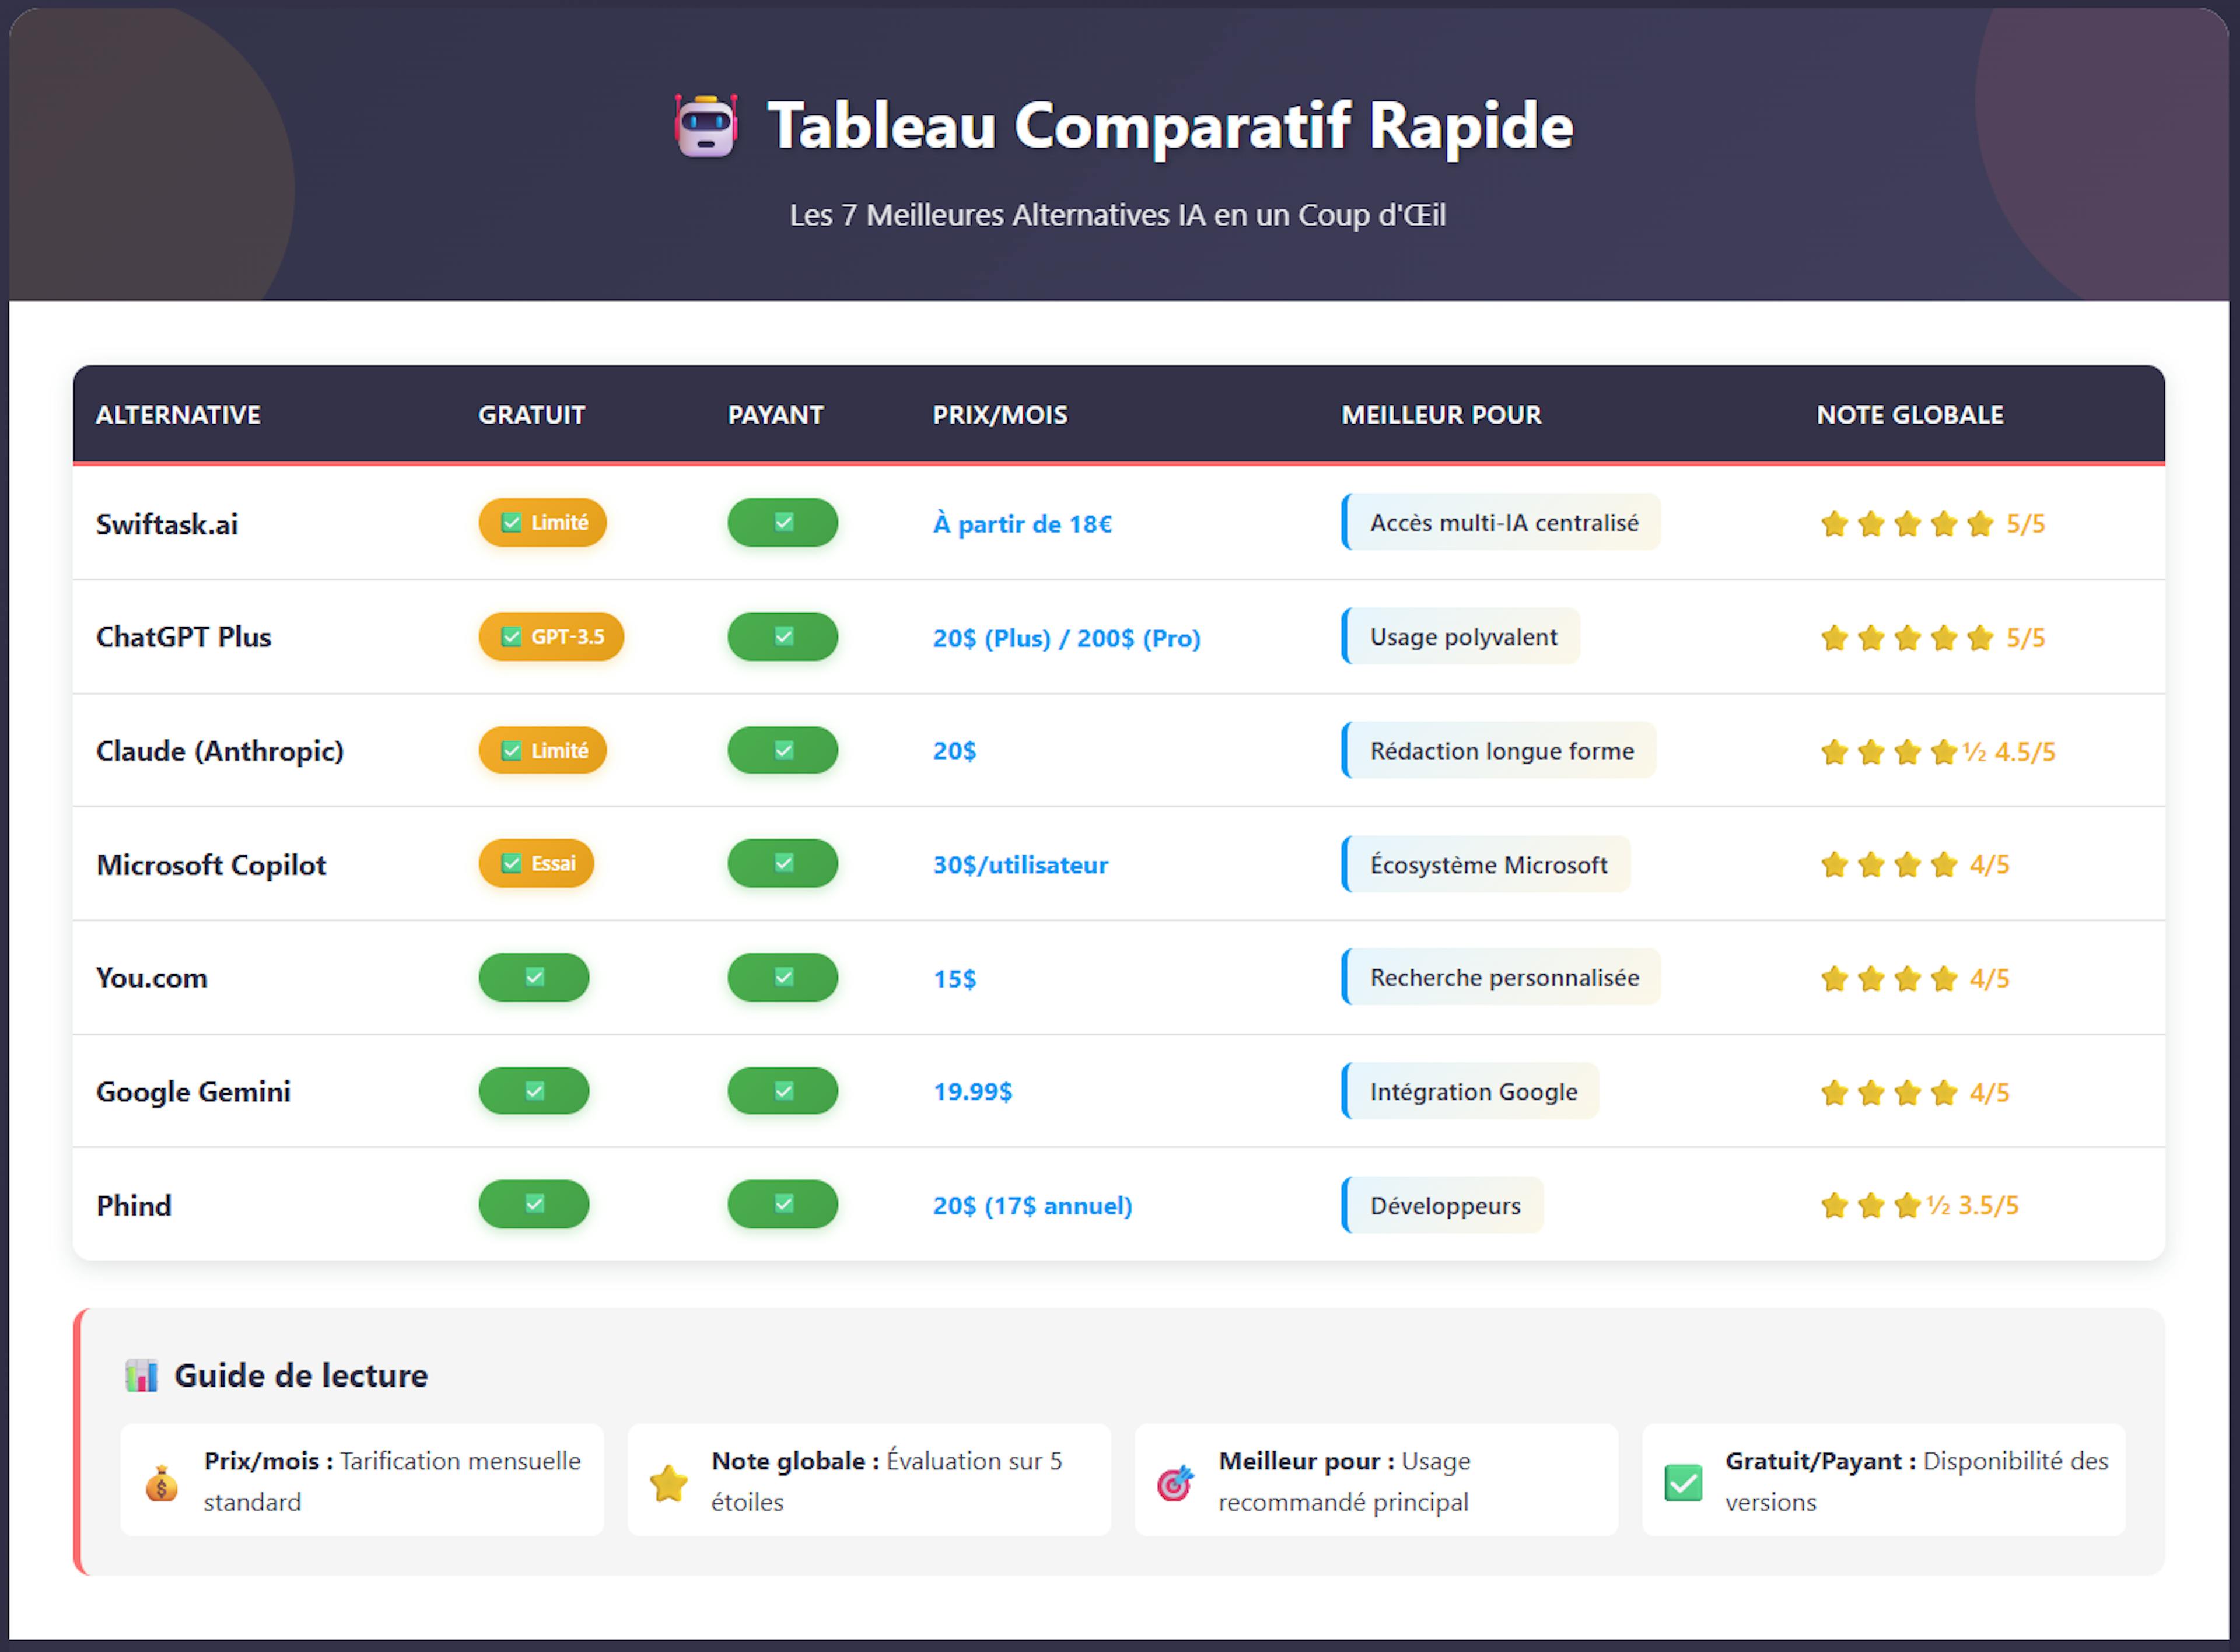The width and height of the screenshot is (2240, 1652).
Task: Click the "20$ (Plus) / 200$ (Pro)" price
Action: (x=1066, y=638)
